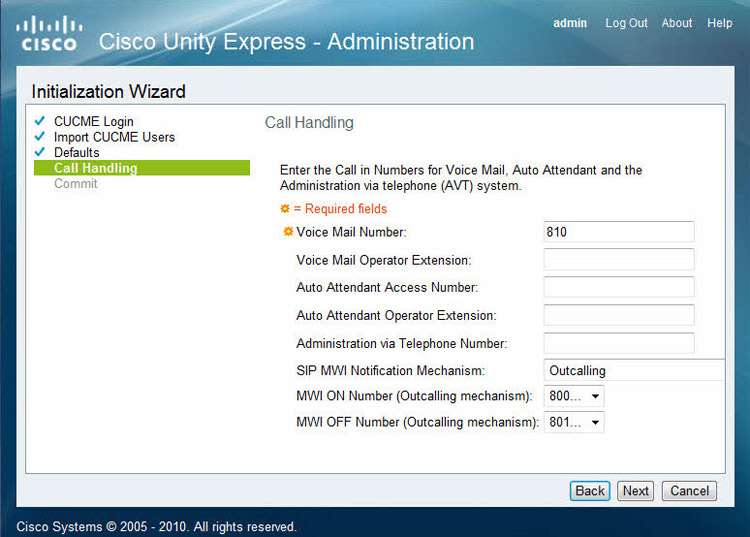This screenshot has width=750, height=537.
Task: Click the Initialization Wizard heading
Action: point(109,91)
